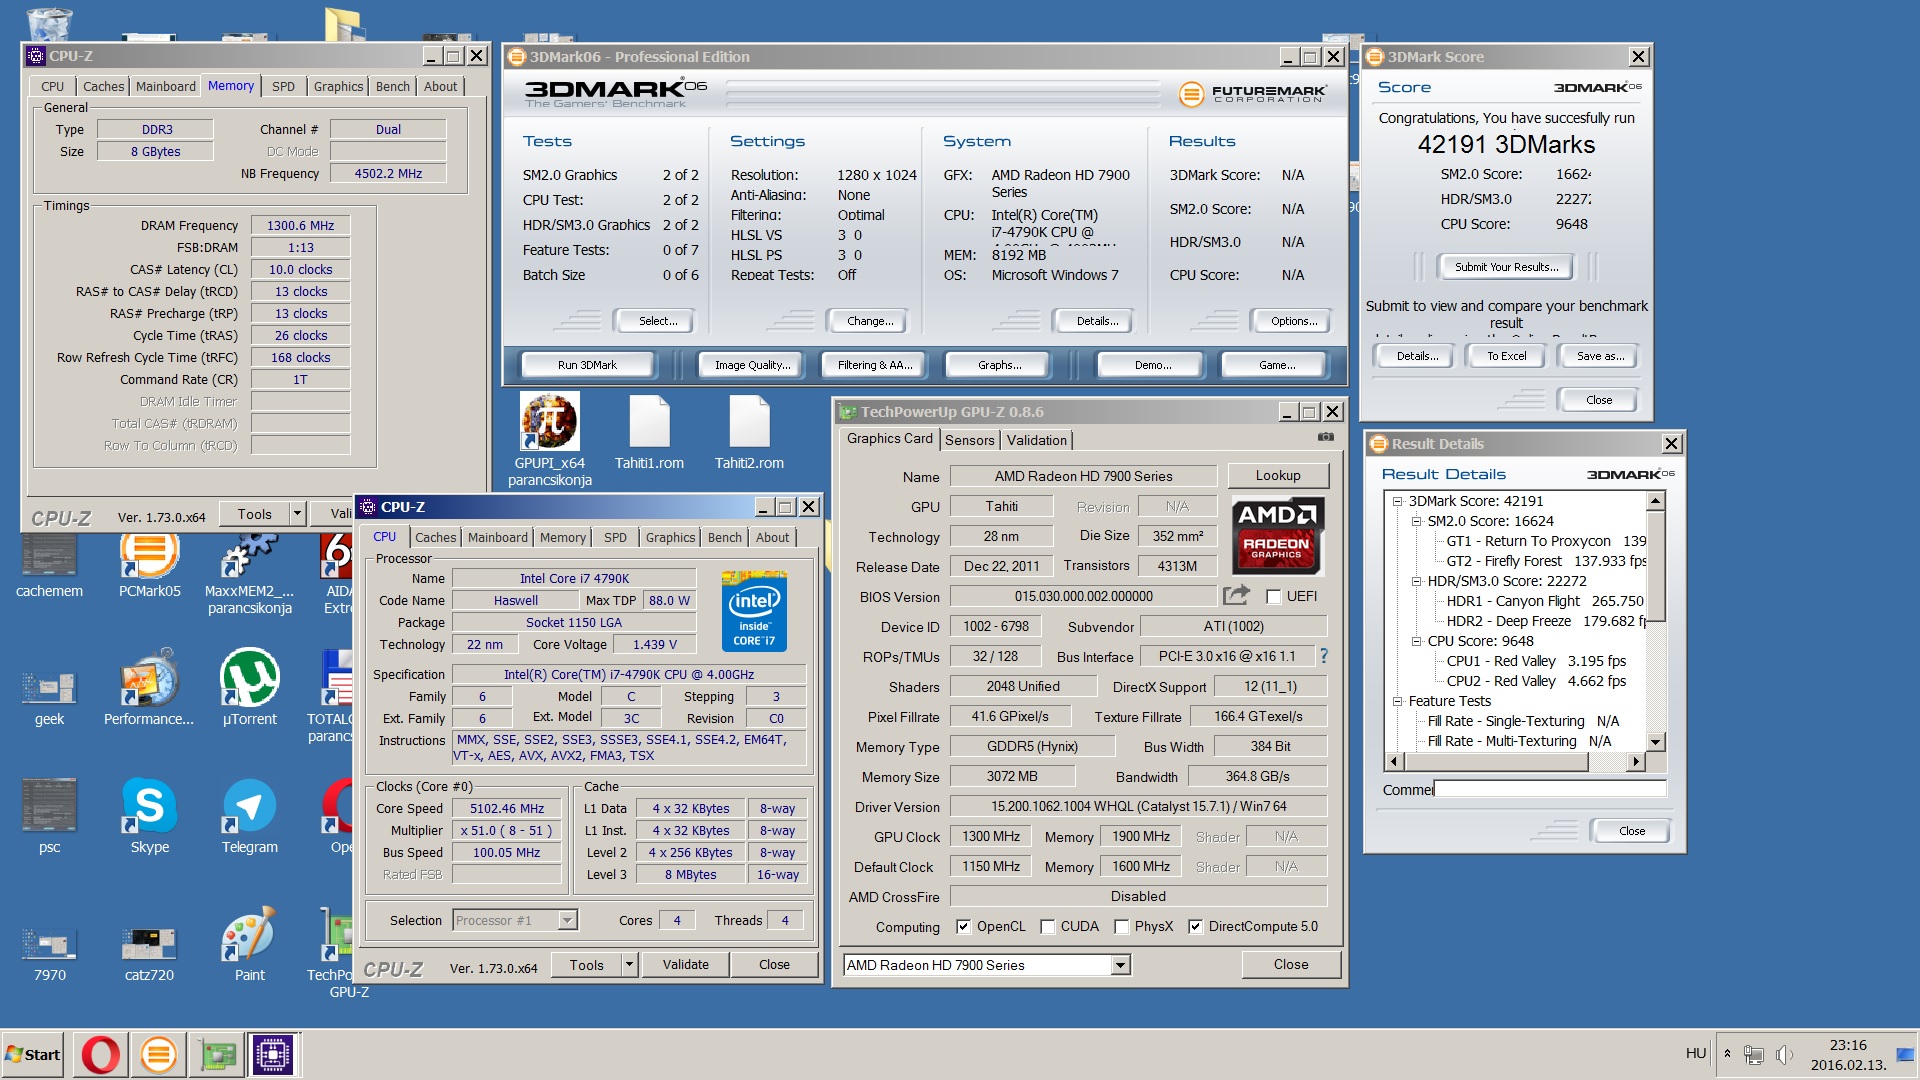
Task: Click the Run 3DMark button
Action: click(x=587, y=365)
